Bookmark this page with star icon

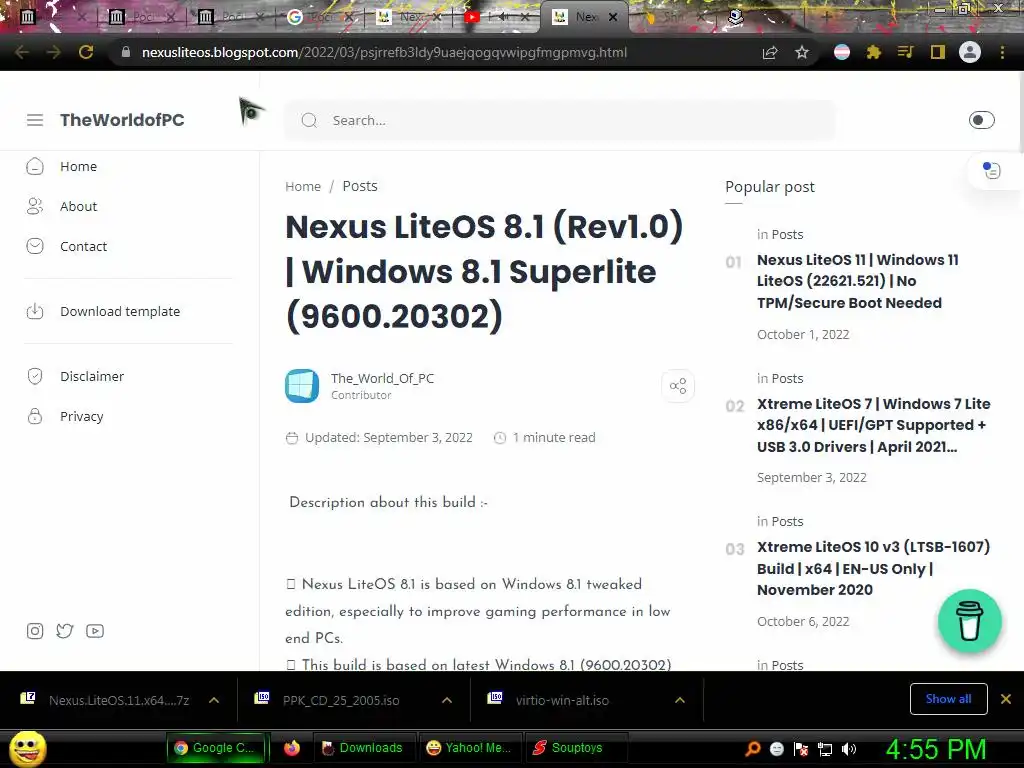coord(802,52)
